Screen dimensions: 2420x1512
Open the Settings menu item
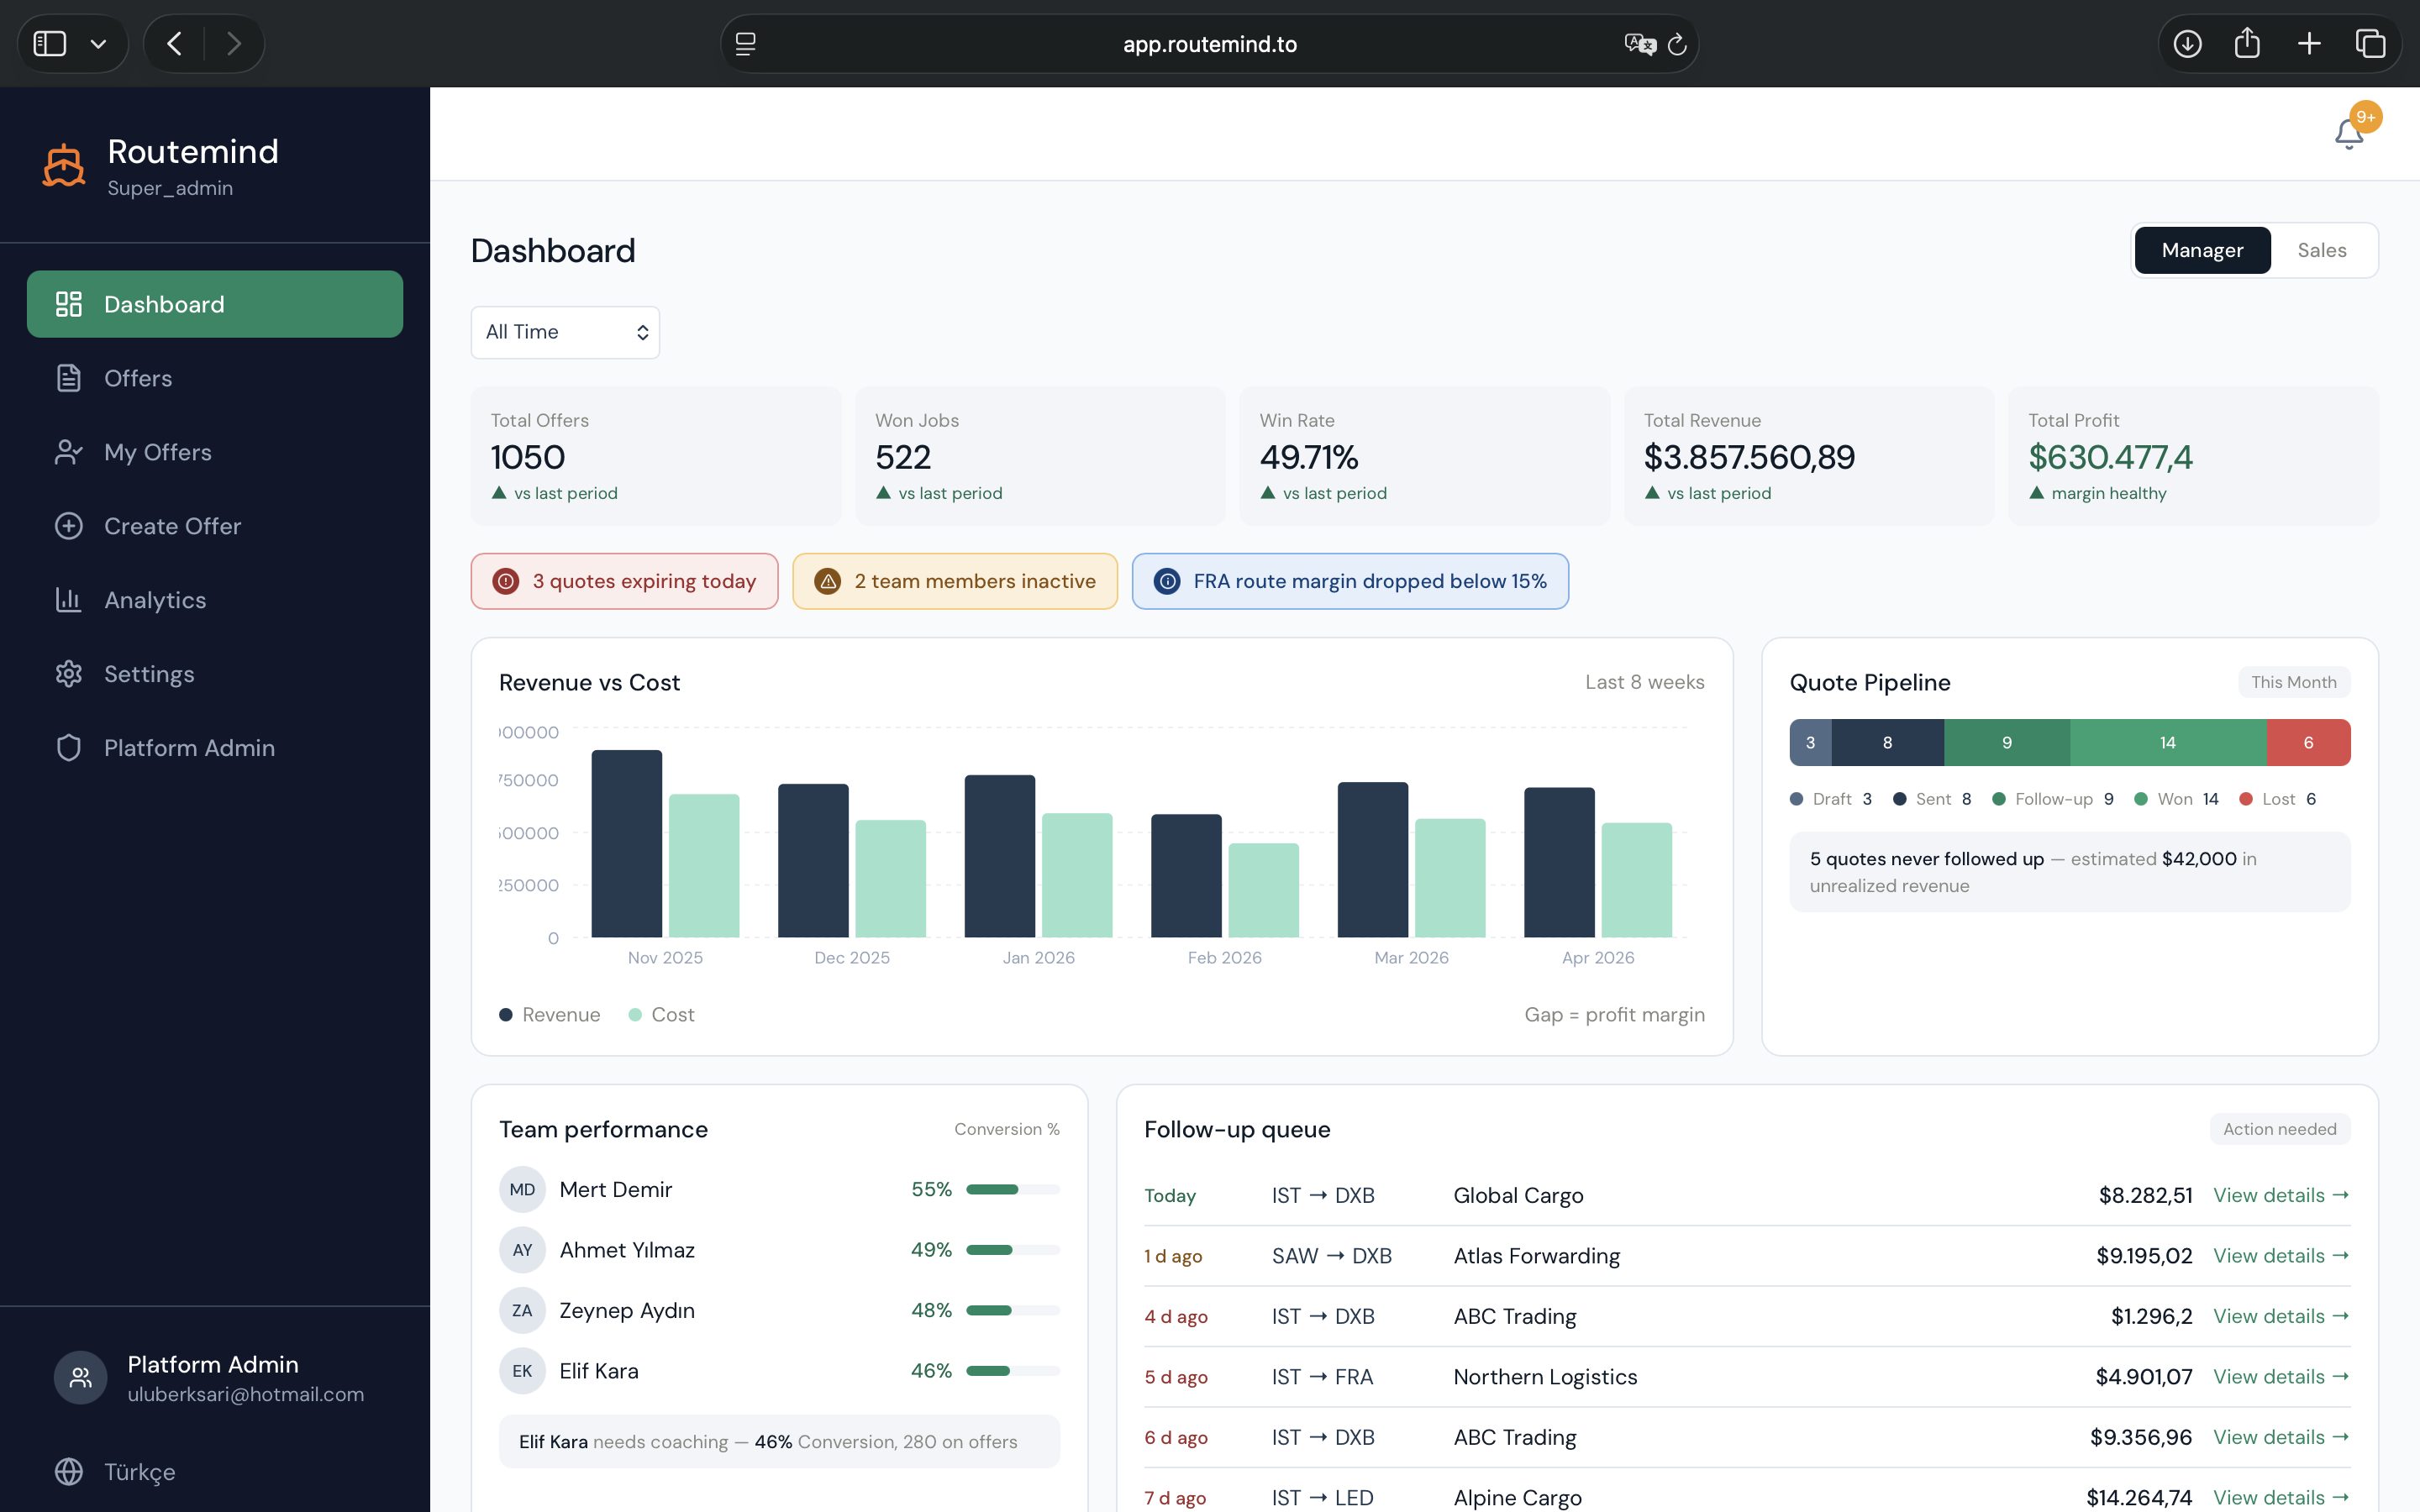(x=215, y=674)
